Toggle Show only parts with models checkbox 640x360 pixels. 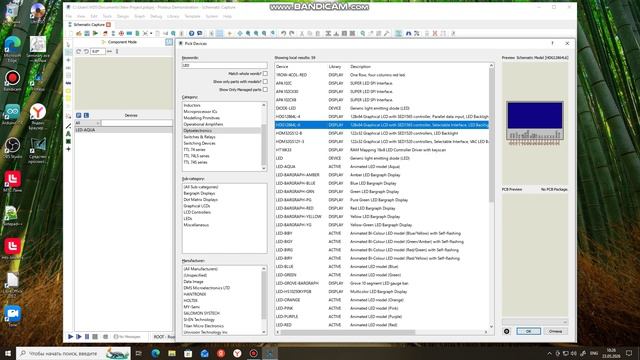265,82
